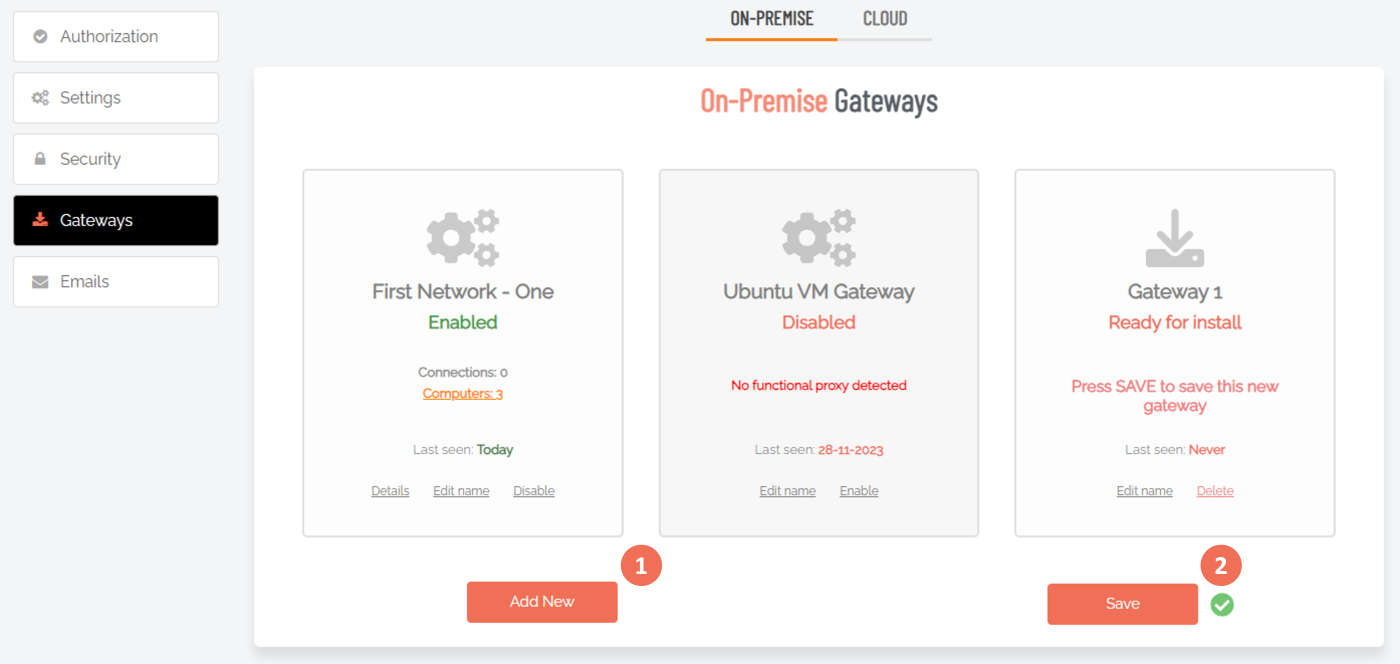Click the Emails envelope icon in sidebar
Image resolution: width=1400 pixels, height=664 pixels.
coord(40,282)
